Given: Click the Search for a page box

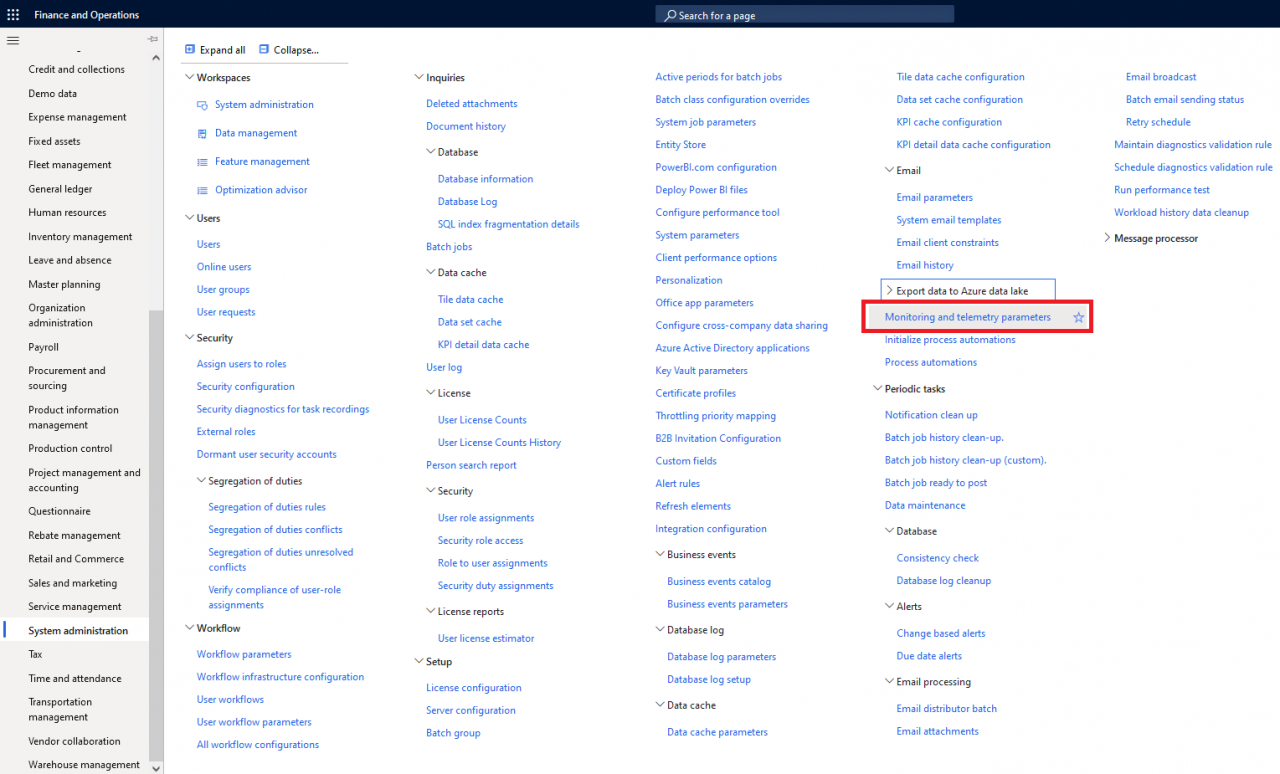Looking at the screenshot, I should 805,15.
